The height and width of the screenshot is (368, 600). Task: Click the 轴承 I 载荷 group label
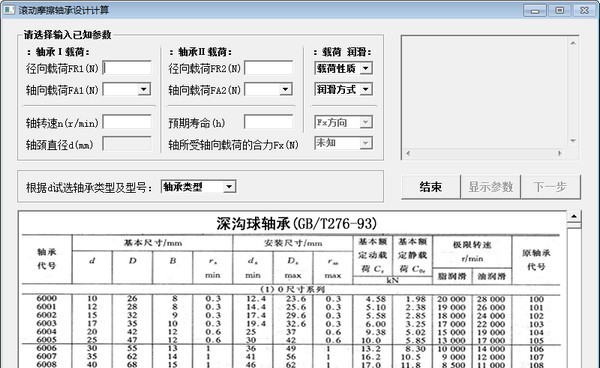click(x=58, y=52)
